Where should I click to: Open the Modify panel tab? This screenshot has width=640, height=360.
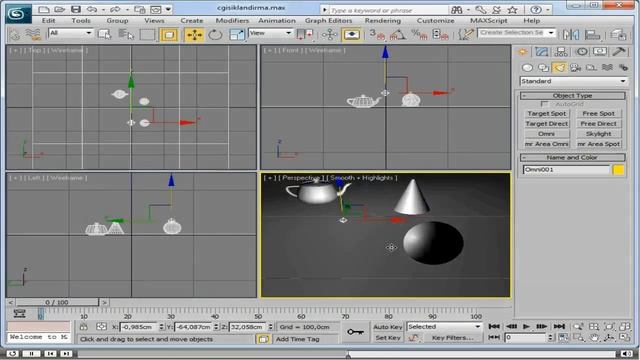tap(542, 51)
